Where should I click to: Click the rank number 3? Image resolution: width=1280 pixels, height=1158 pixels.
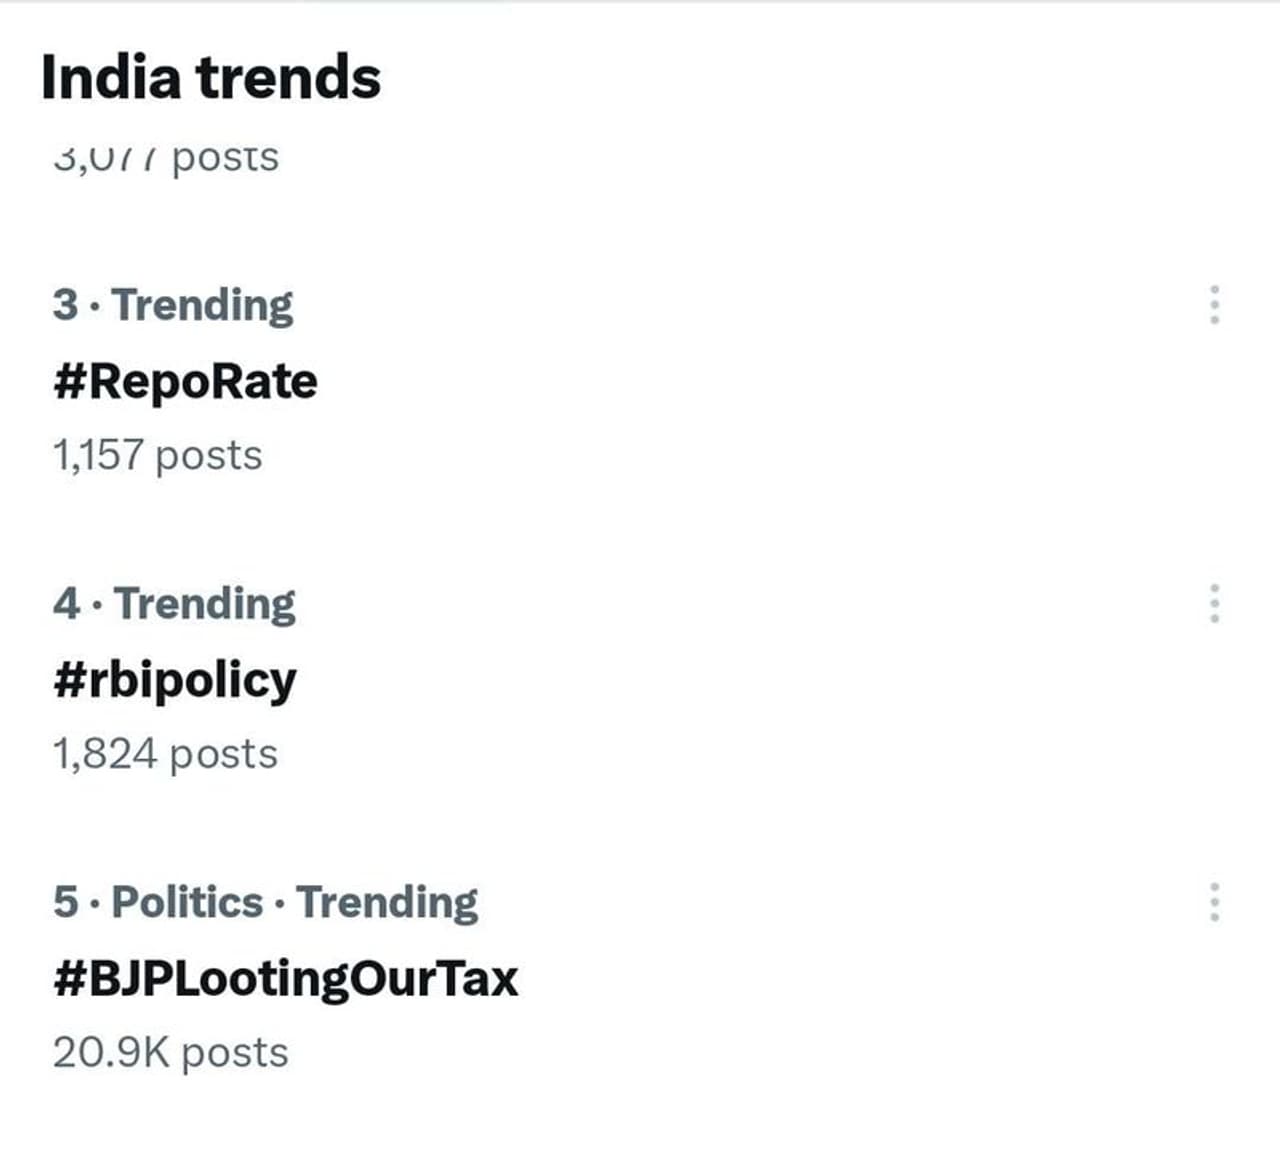point(66,305)
